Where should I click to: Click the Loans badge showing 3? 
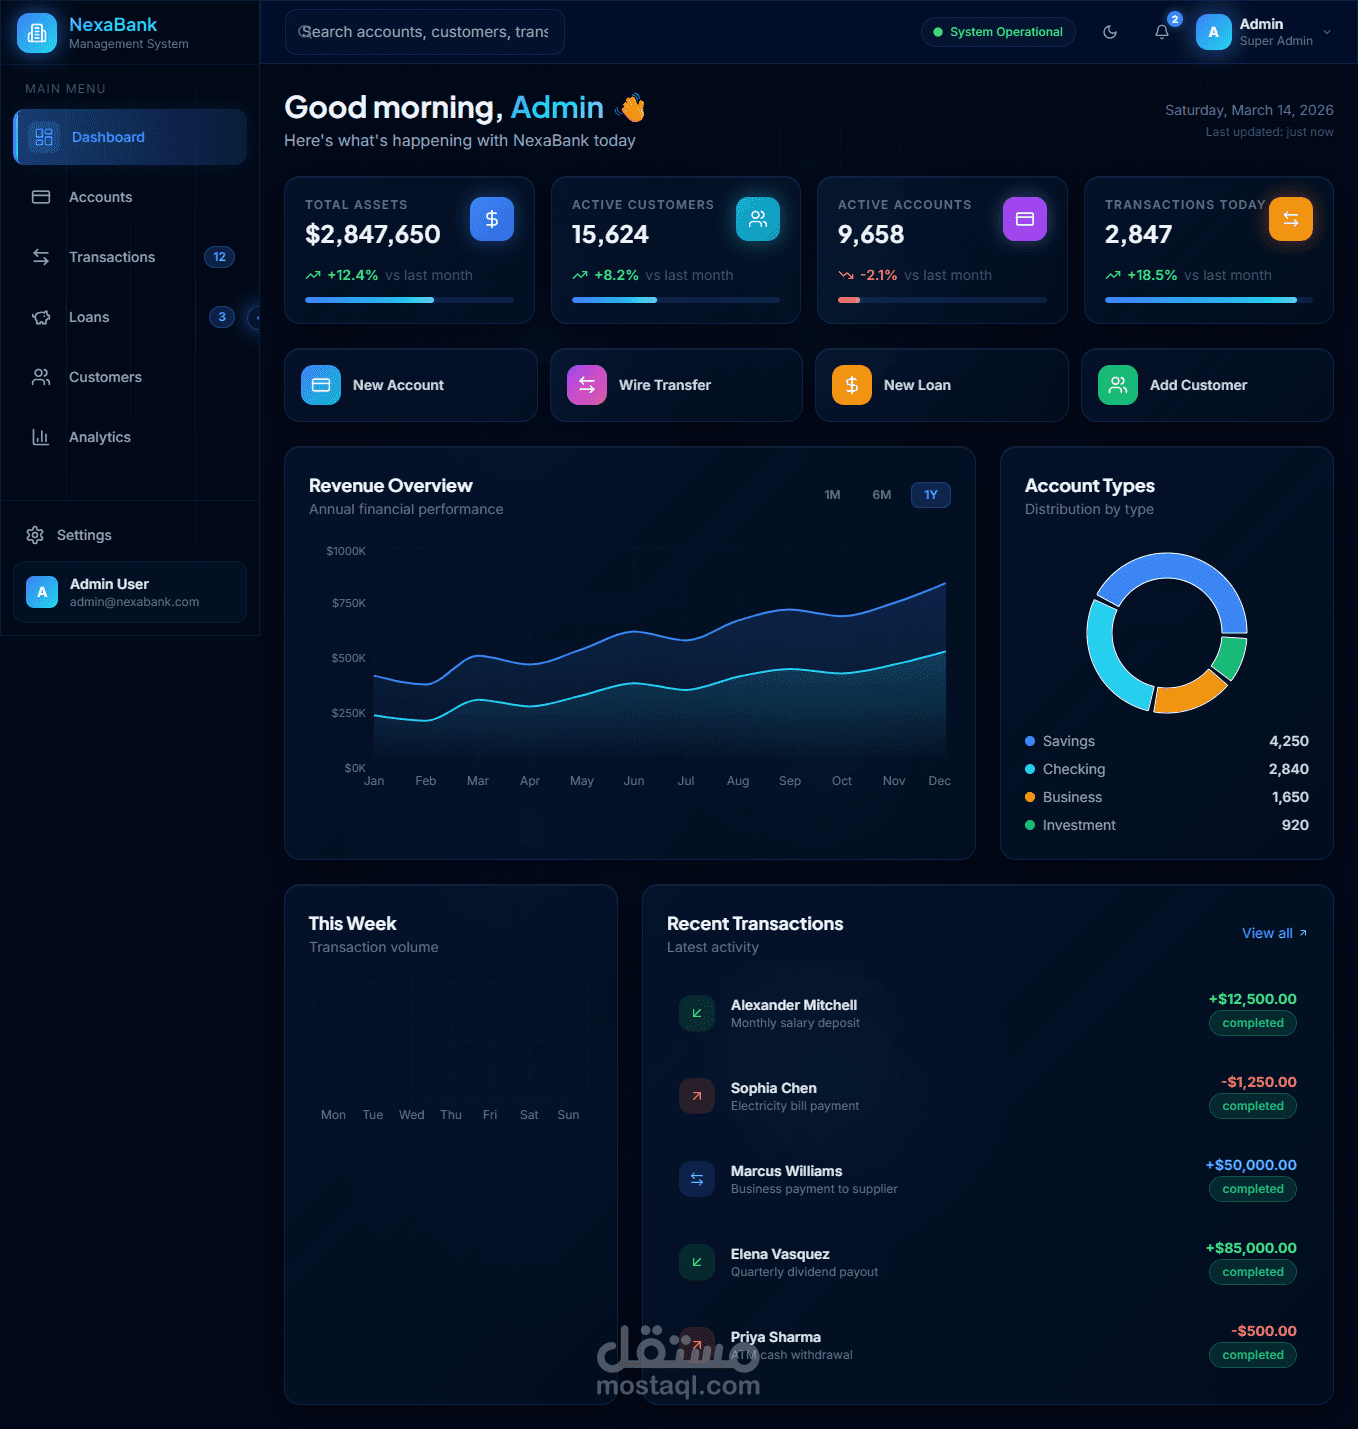coord(222,317)
